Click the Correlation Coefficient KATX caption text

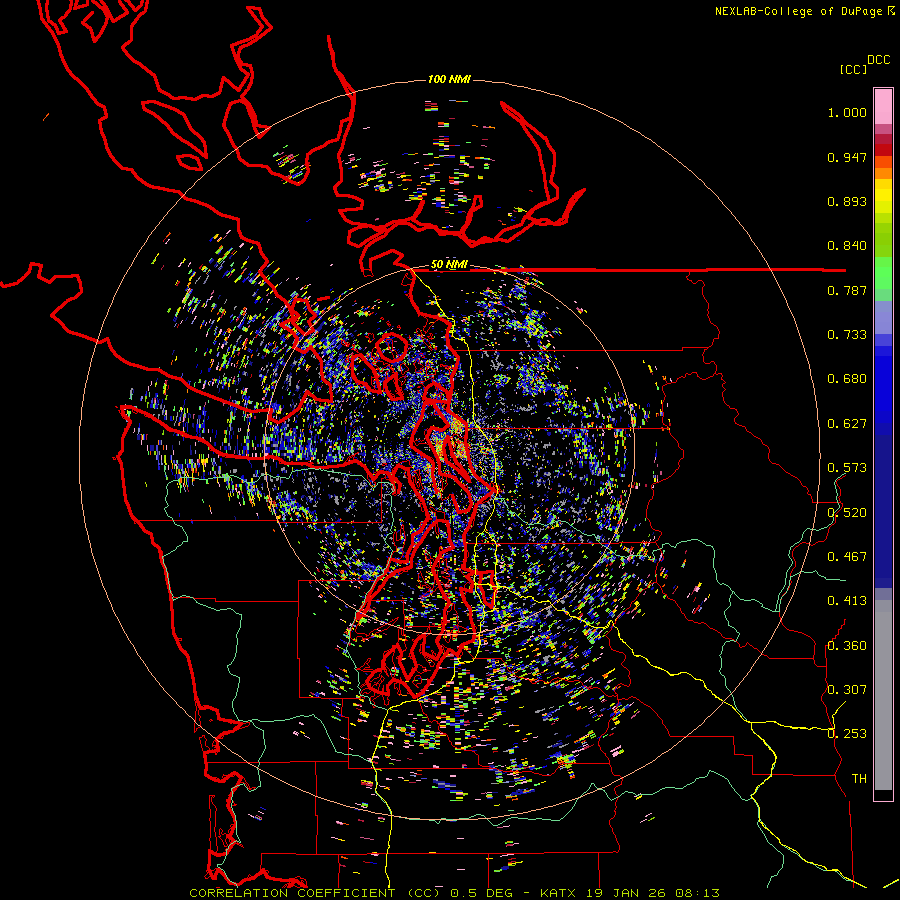click(x=454, y=893)
